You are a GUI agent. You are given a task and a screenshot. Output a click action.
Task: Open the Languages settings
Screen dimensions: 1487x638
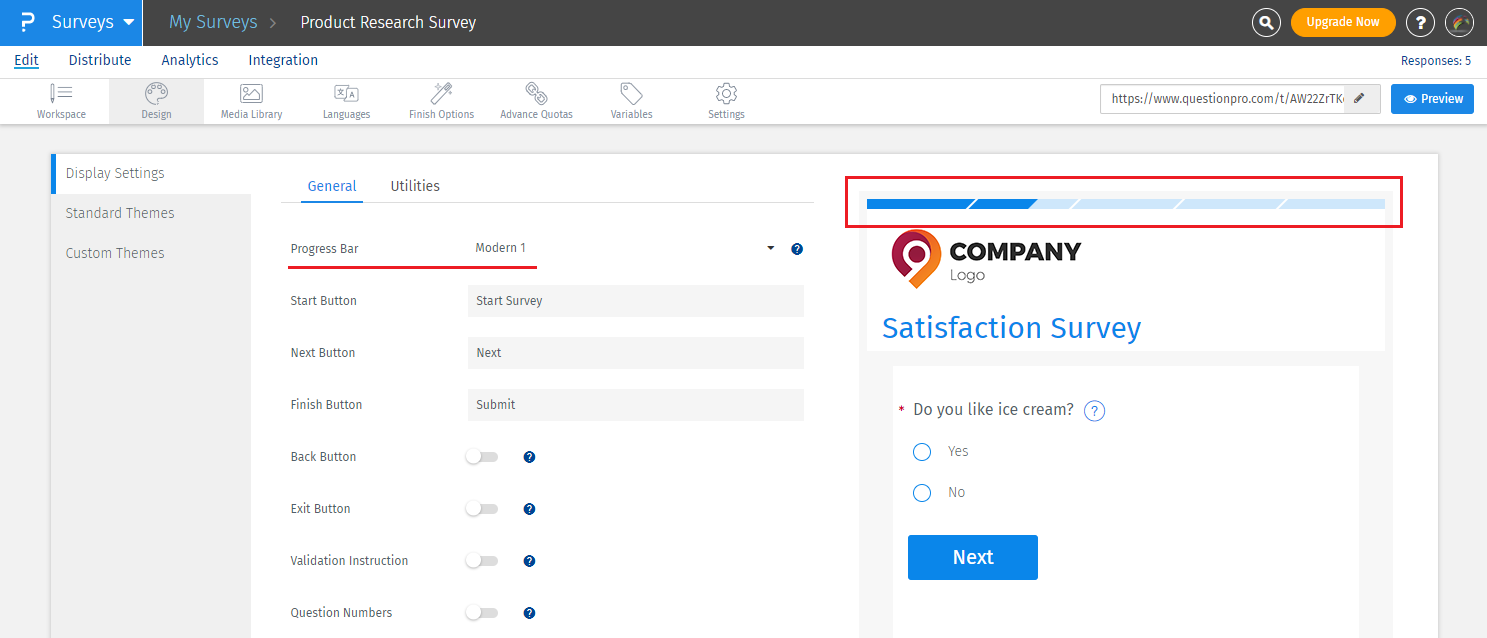[345, 100]
